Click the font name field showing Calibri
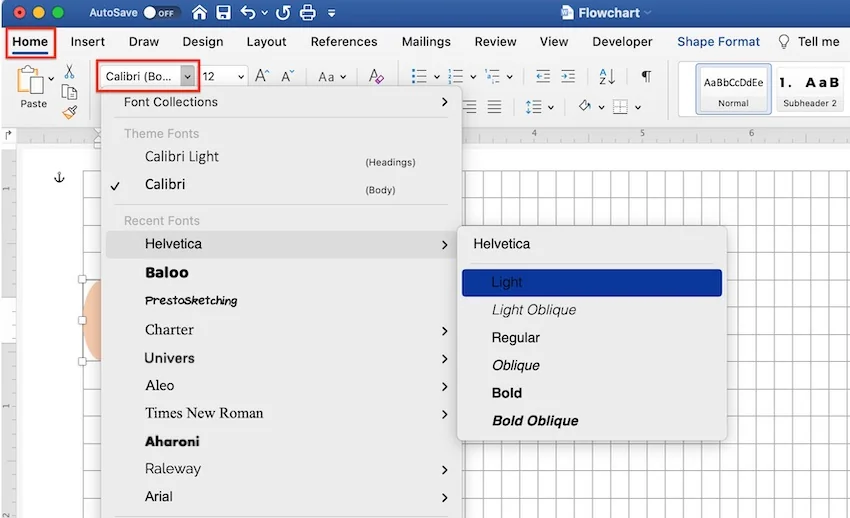Viewport: 850px width, 518px height. pos(141,76)
